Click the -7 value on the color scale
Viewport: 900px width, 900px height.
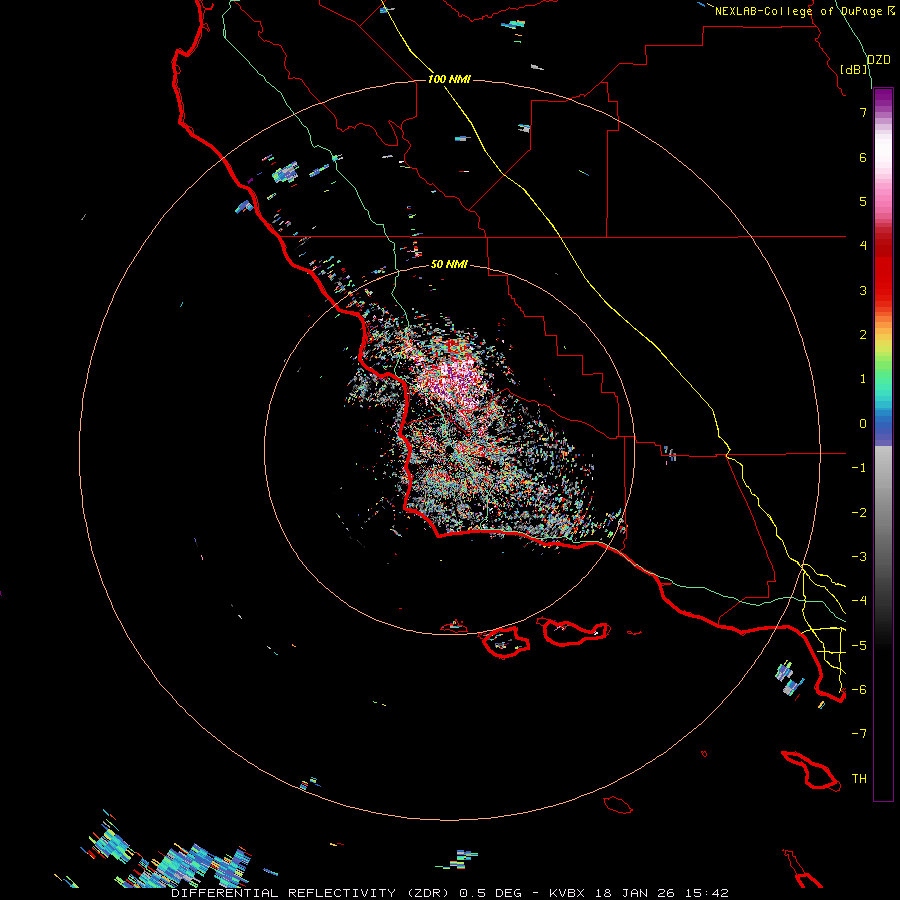pos(859,734)
